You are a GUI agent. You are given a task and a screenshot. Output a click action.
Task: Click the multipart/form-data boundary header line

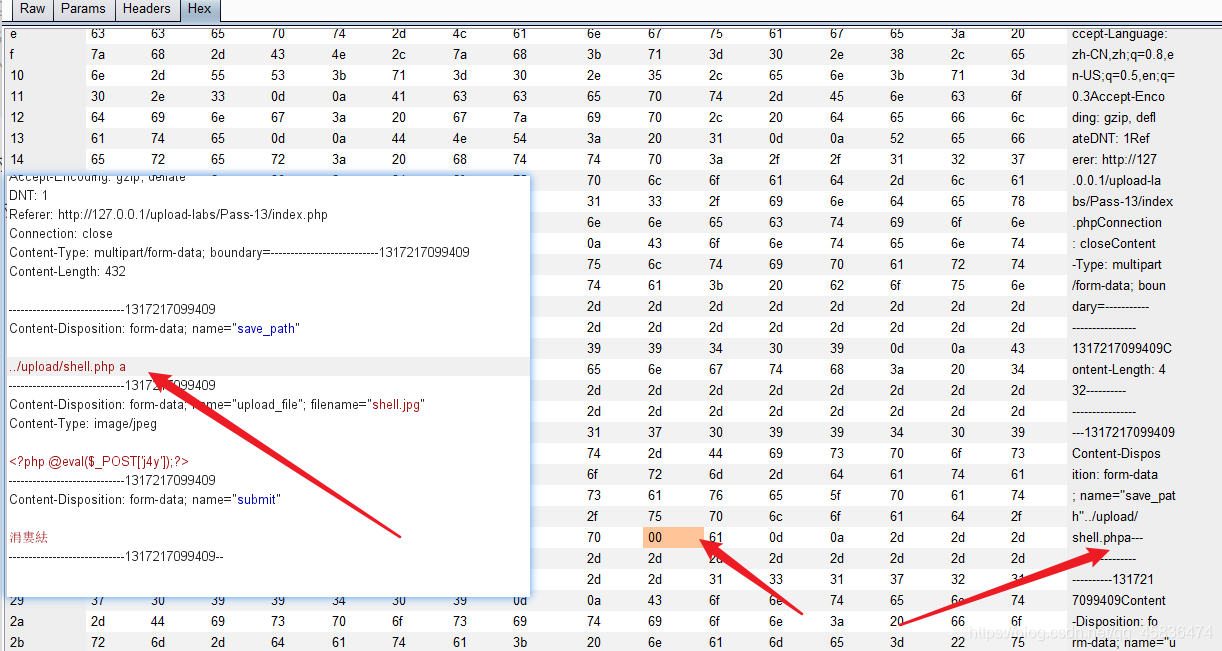point(239,253)
